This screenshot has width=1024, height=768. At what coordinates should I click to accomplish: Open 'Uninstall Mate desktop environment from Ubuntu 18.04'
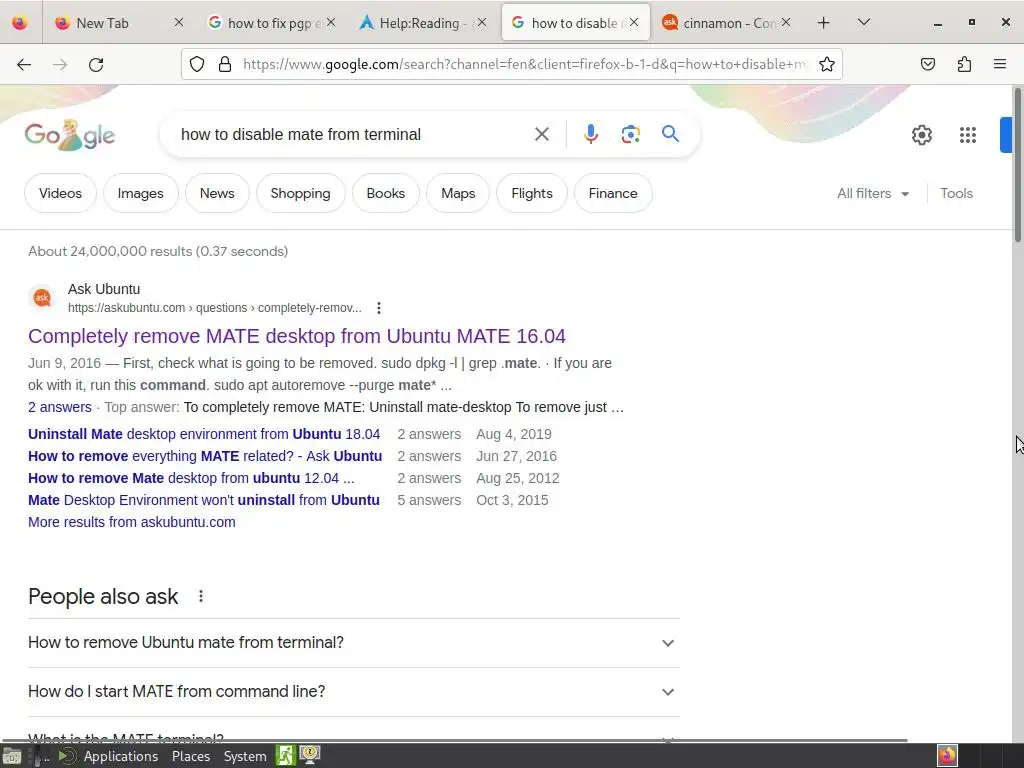(x=204, y=434)
